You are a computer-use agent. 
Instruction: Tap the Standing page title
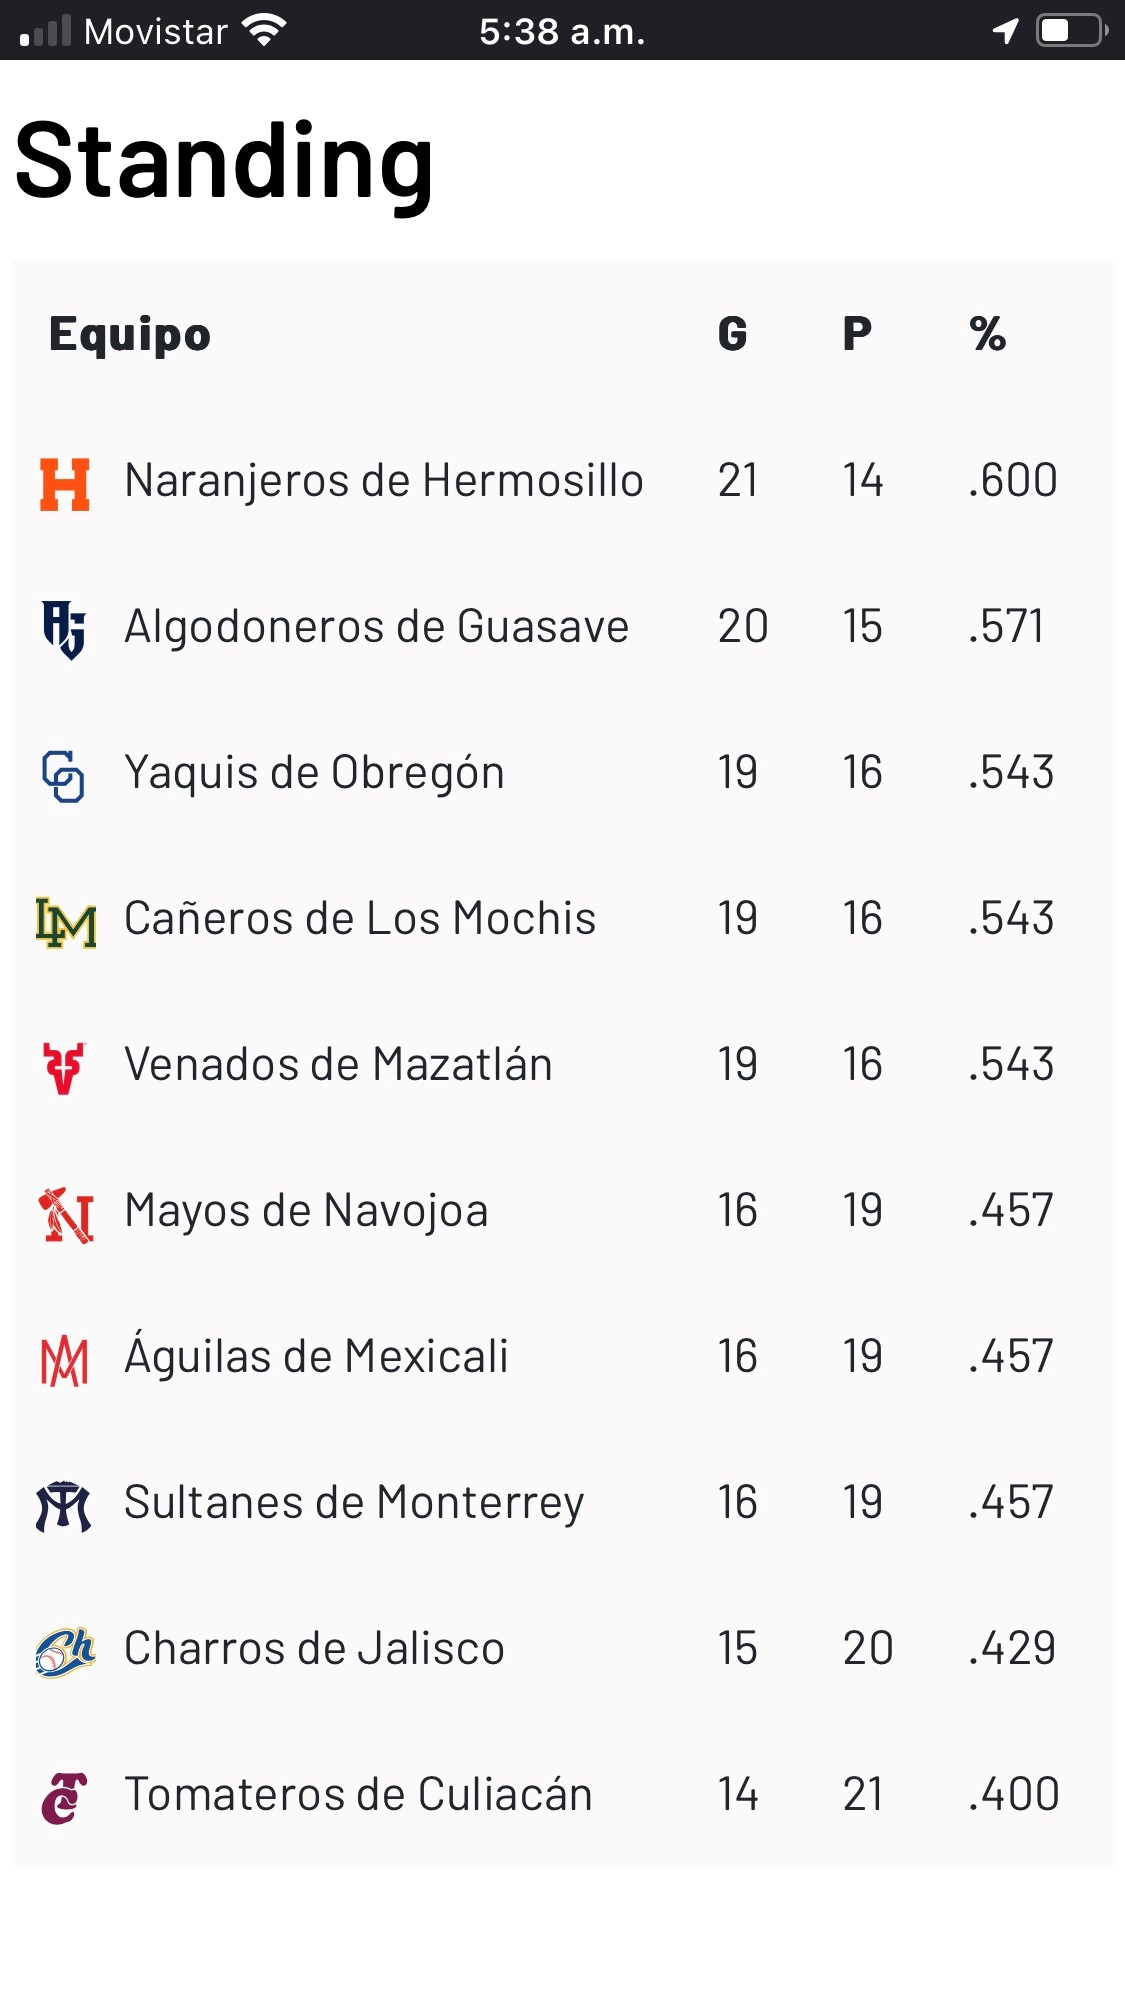click(225, 162)
